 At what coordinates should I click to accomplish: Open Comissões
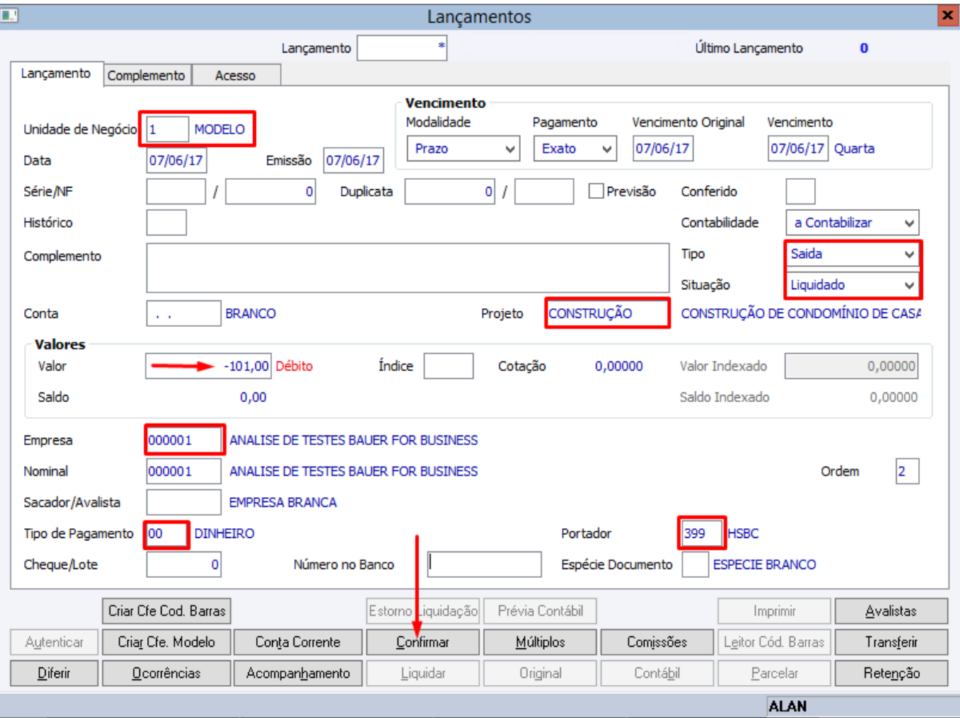657,642
